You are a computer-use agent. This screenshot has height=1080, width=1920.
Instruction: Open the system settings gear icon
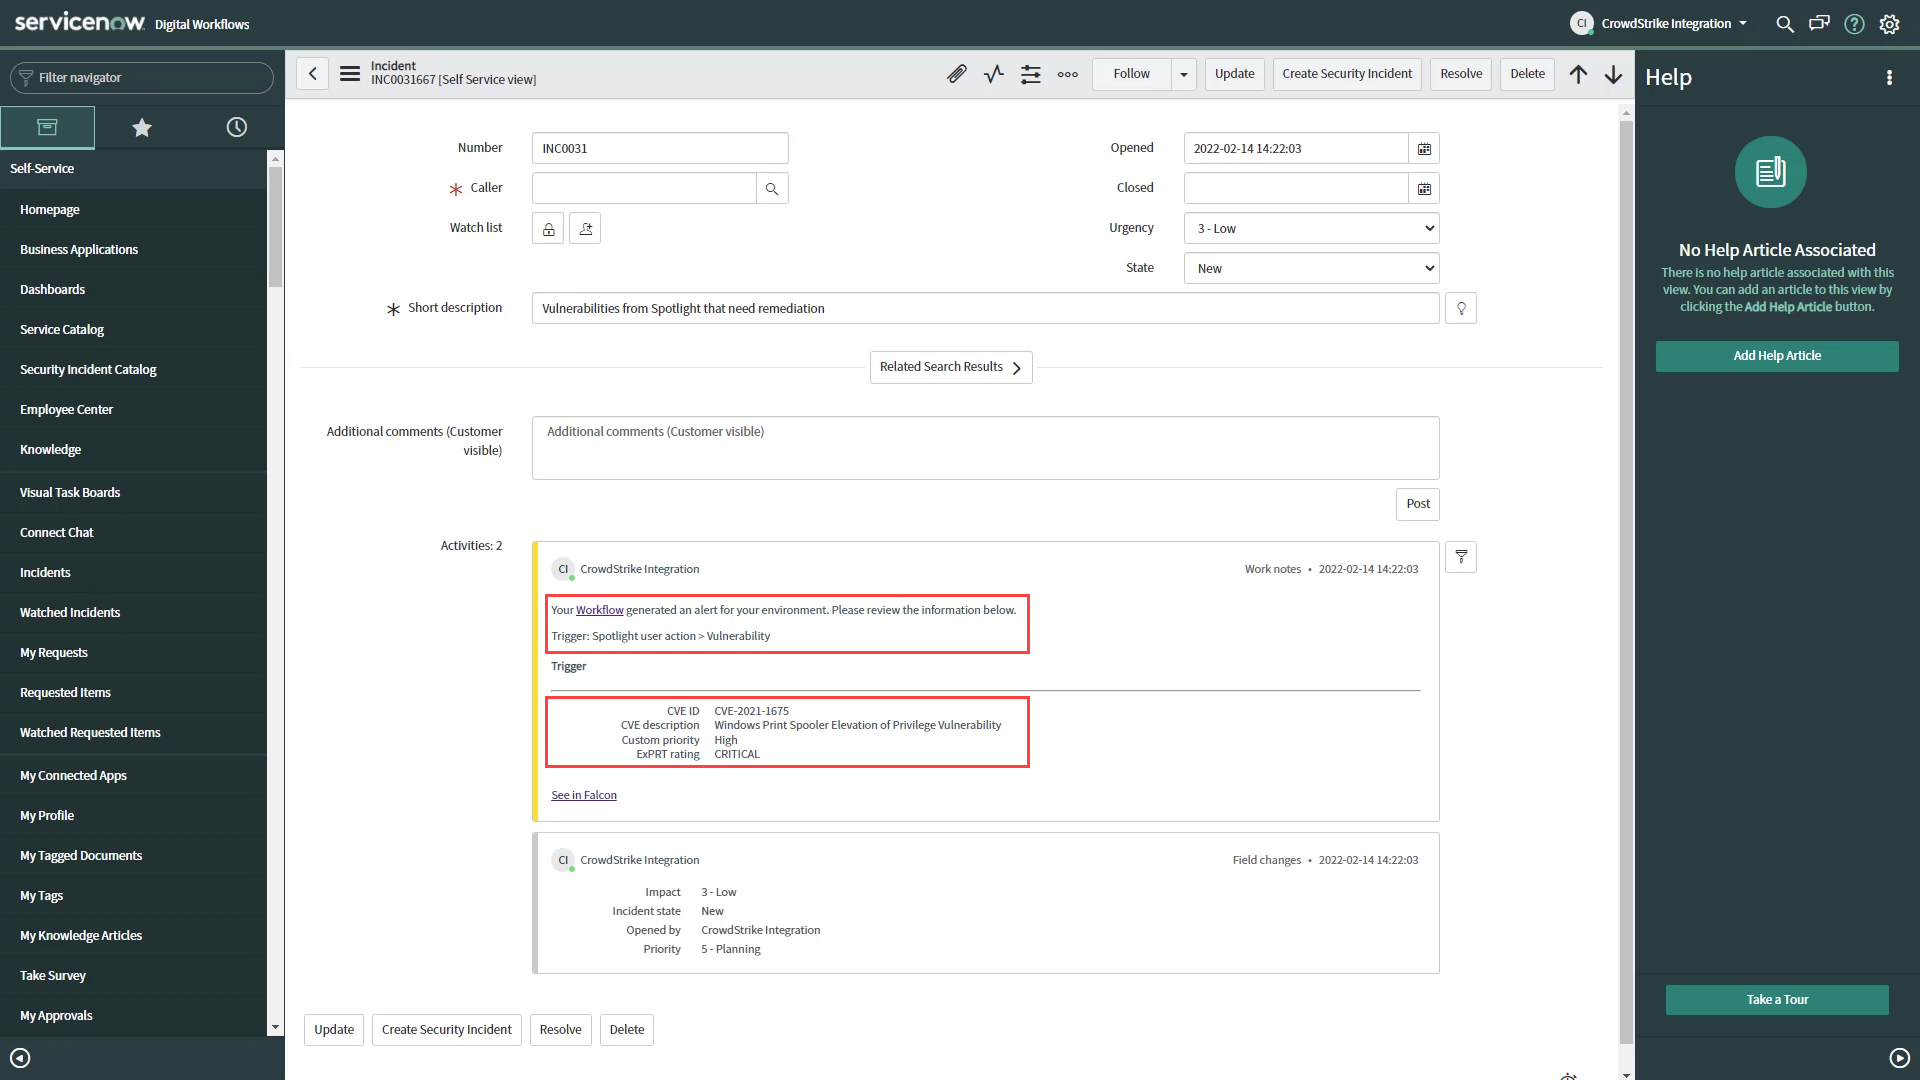coord(1889,24)
